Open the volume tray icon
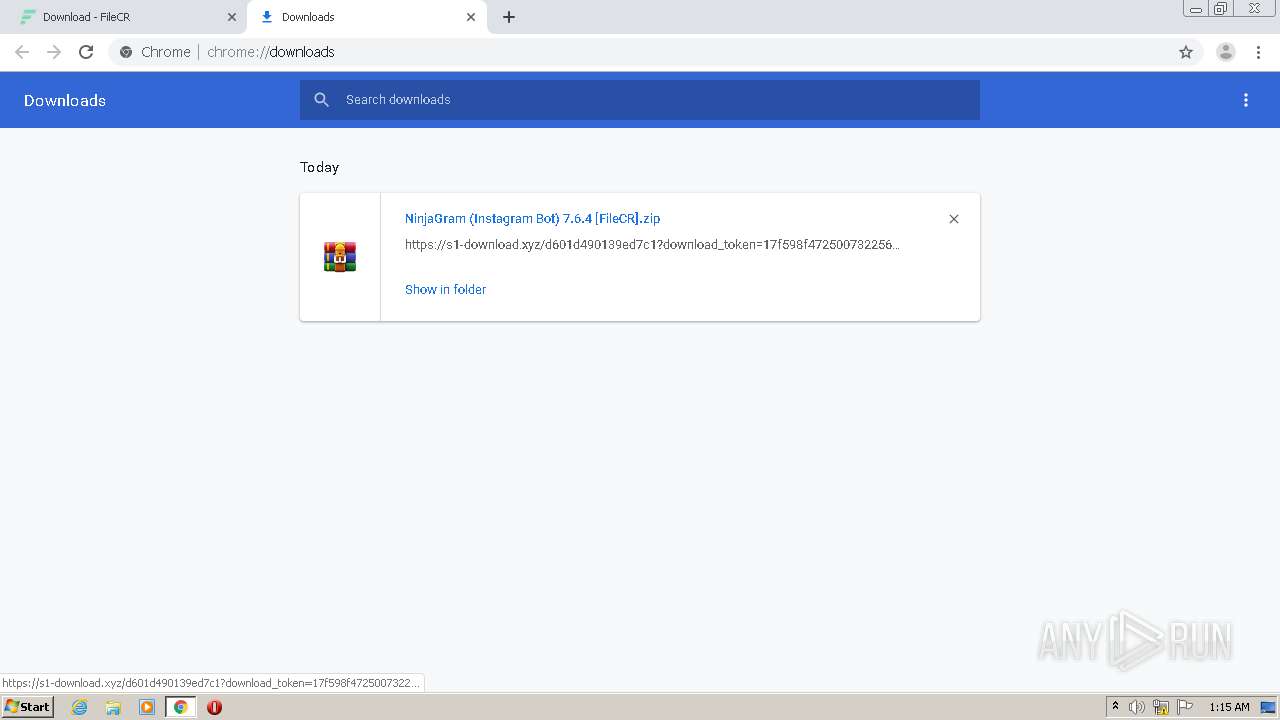1280x720 pixels. pyautogui.click(x=1137, y=707)
